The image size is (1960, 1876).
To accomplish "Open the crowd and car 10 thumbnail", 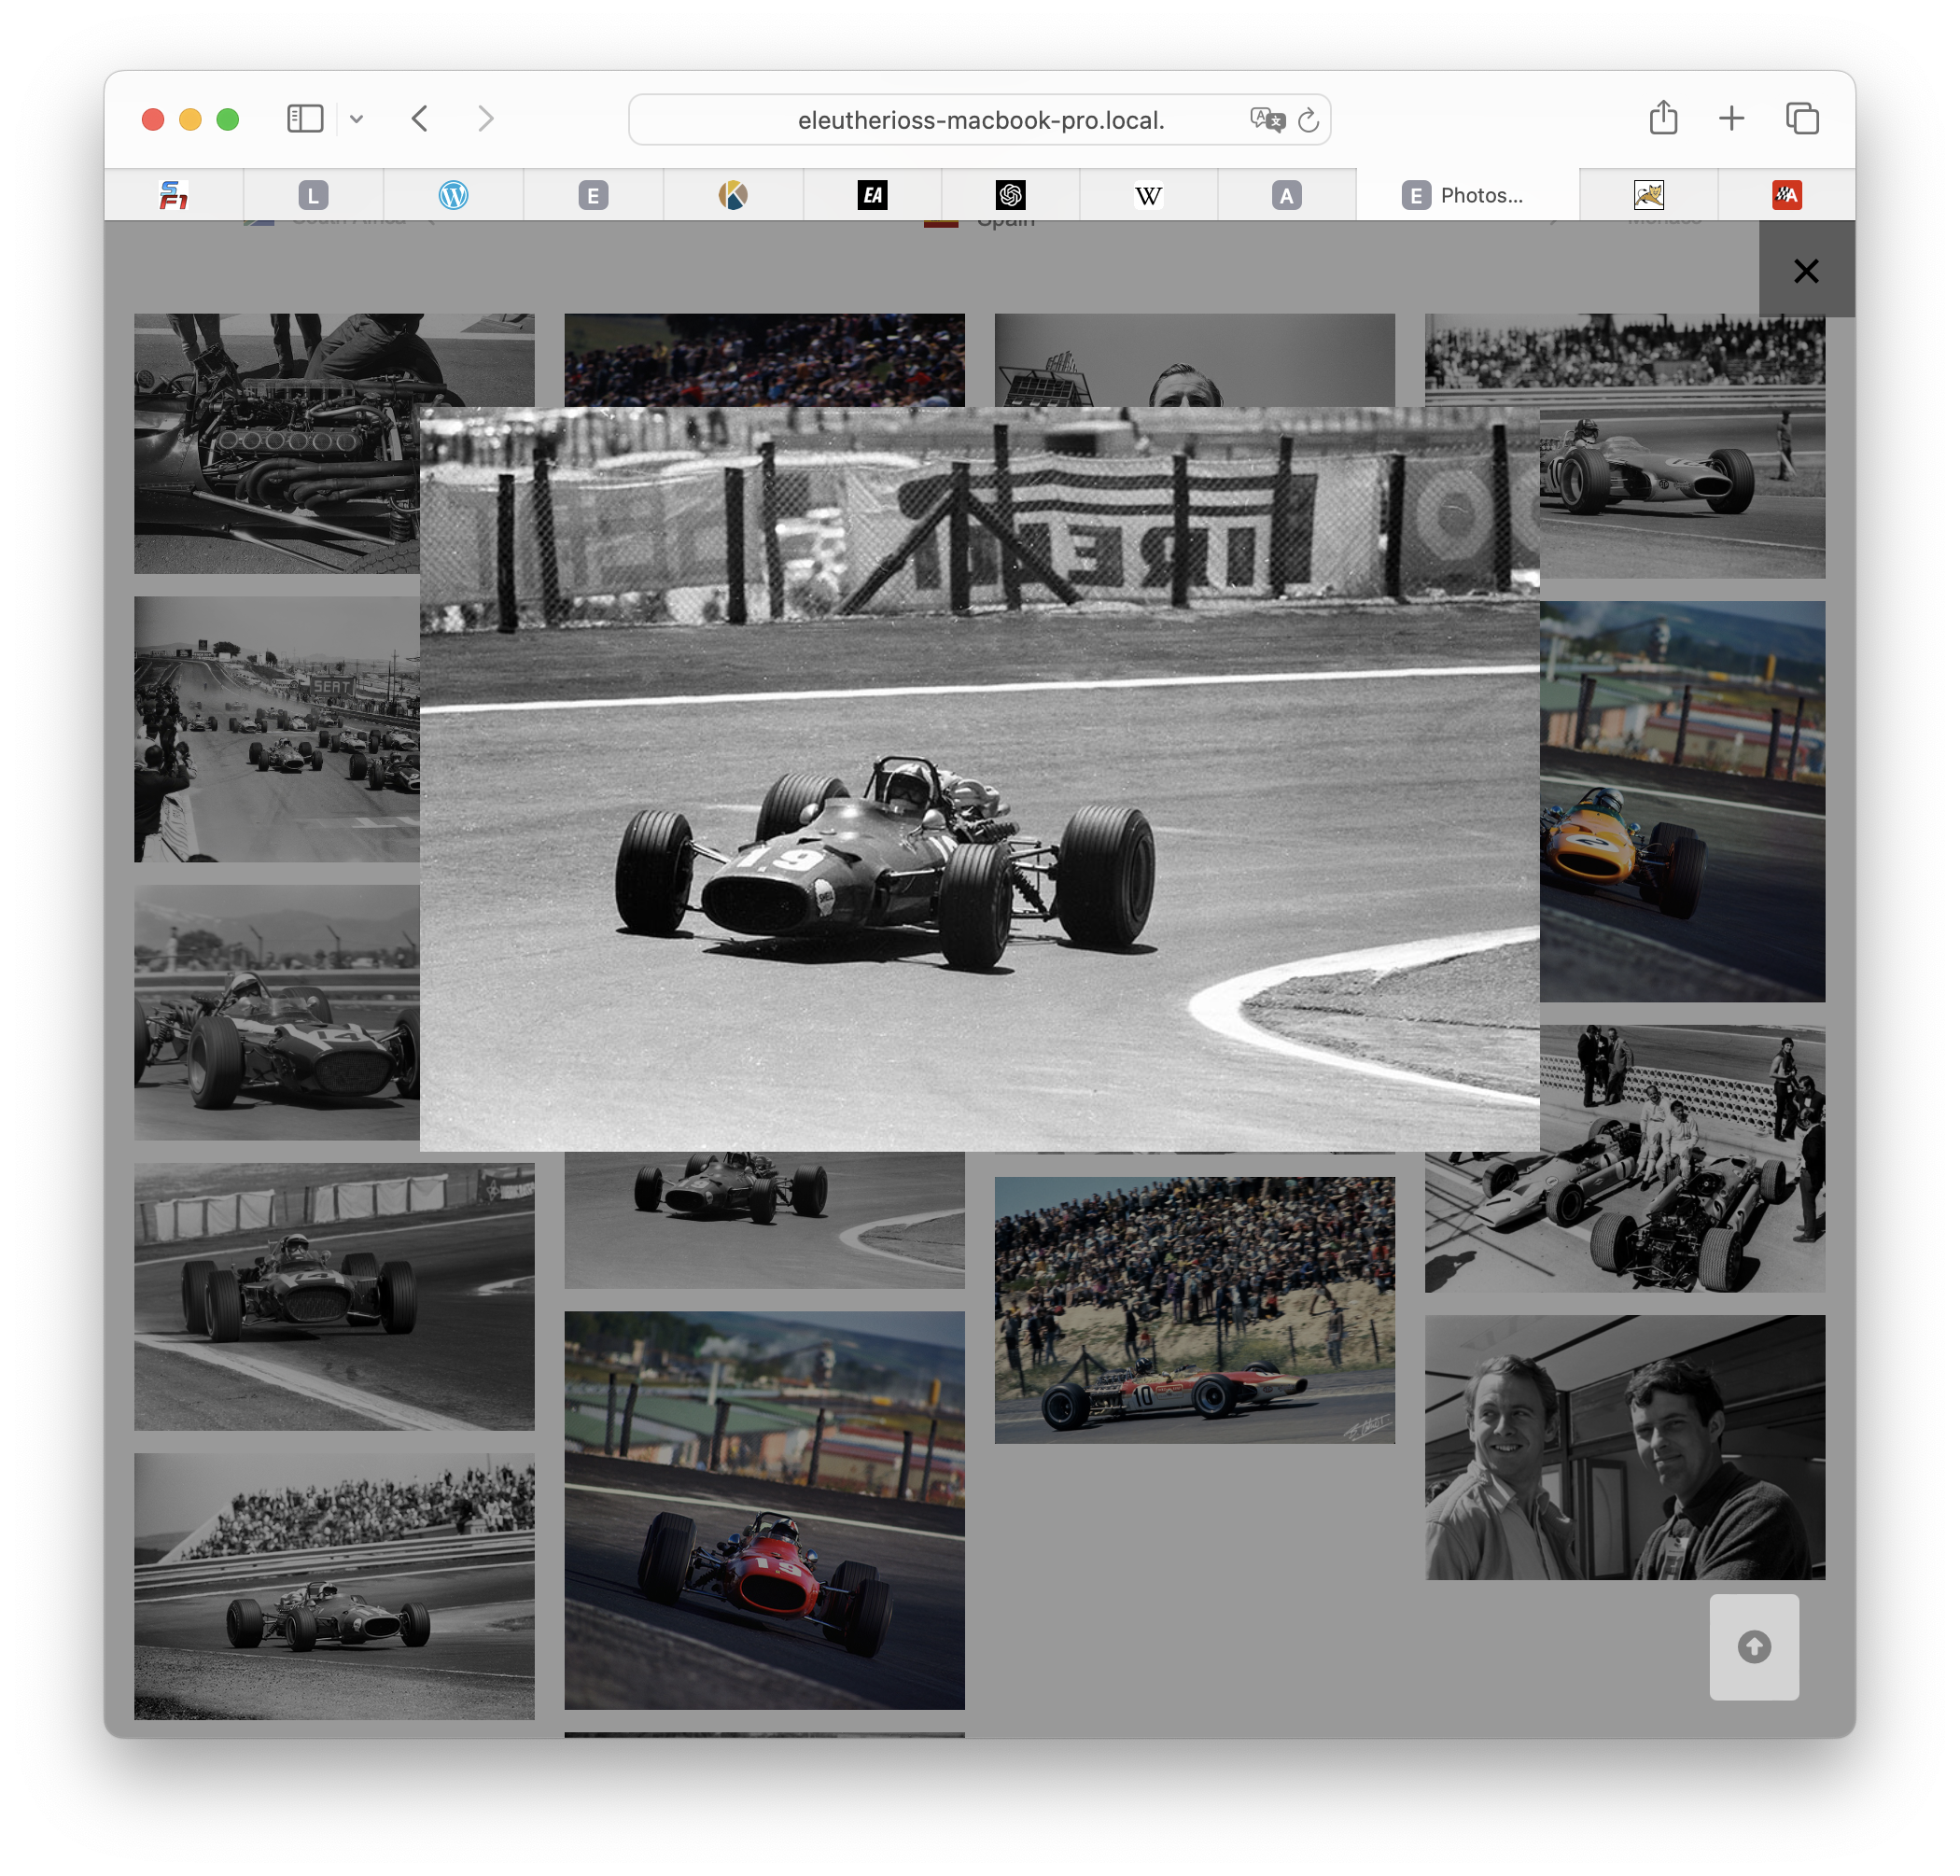I will pyautogui.click(x=1194, y=1309).
